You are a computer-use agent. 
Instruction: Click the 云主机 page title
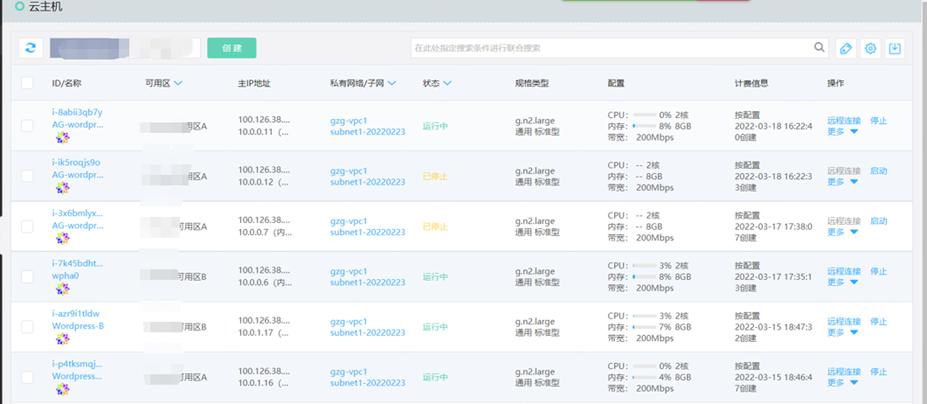[x=46, y=7]
